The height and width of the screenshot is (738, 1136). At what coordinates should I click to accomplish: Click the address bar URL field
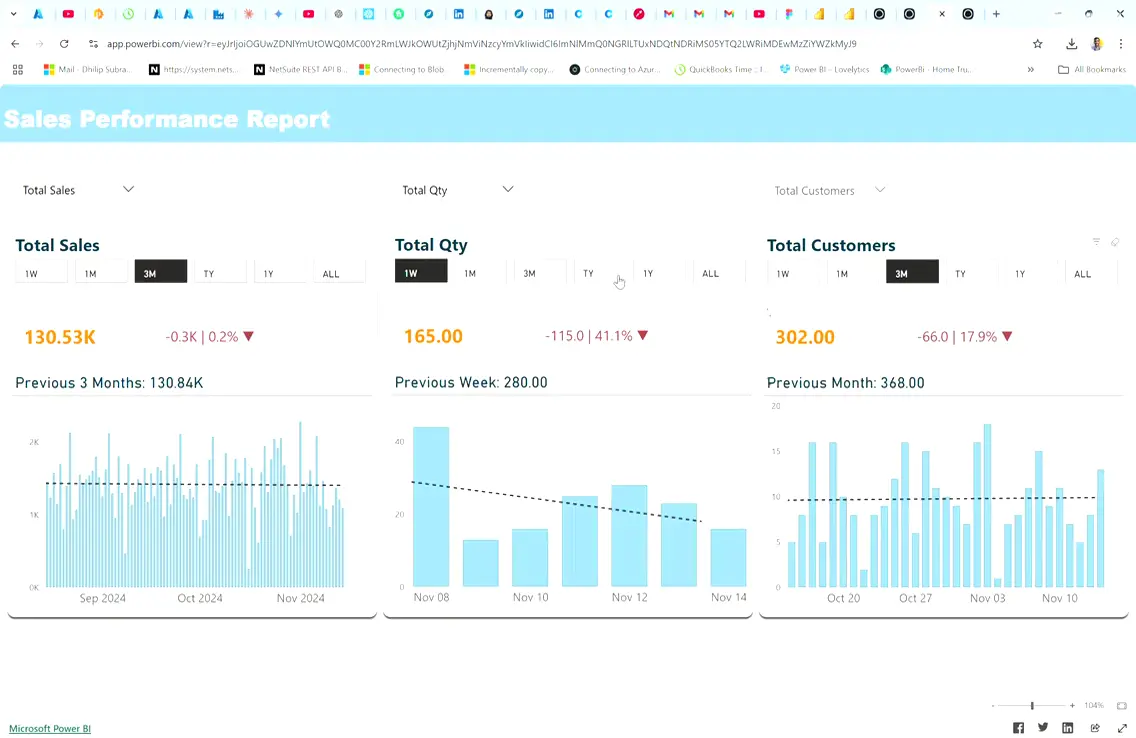[x=481, y=44]
